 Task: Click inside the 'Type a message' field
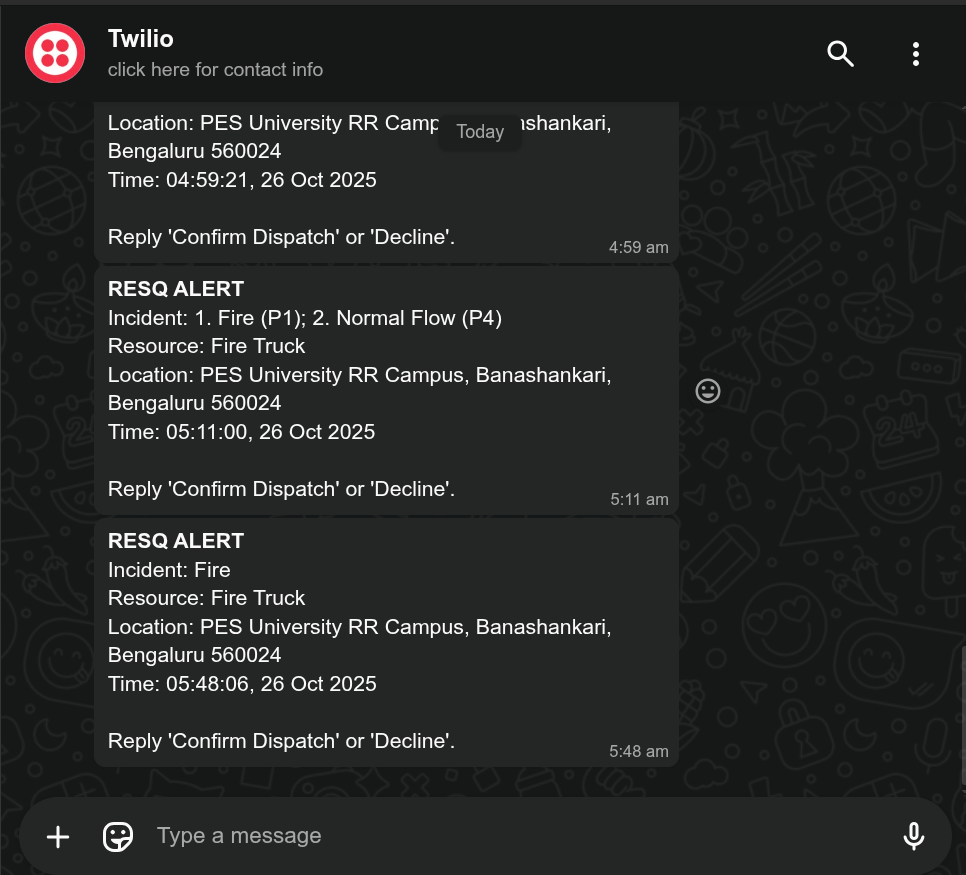pyautogui.click(x=300, y=836)
